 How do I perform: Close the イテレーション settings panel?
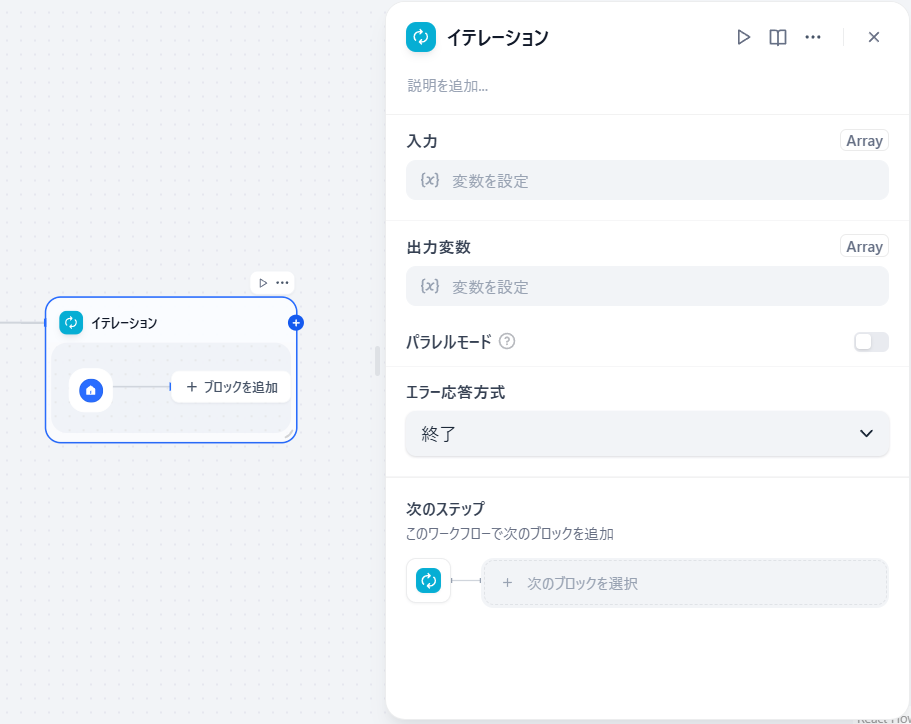[x=873, y=37]
